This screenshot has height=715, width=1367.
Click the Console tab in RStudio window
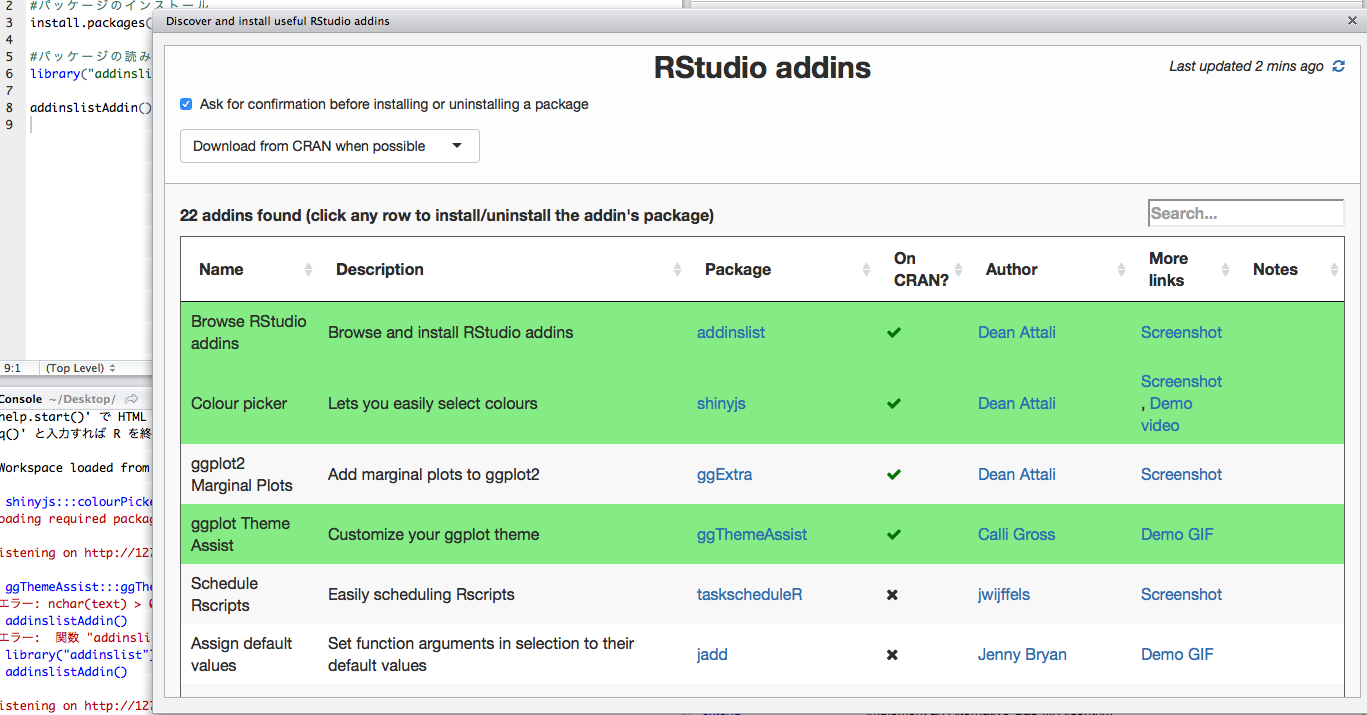click(21, 399)
